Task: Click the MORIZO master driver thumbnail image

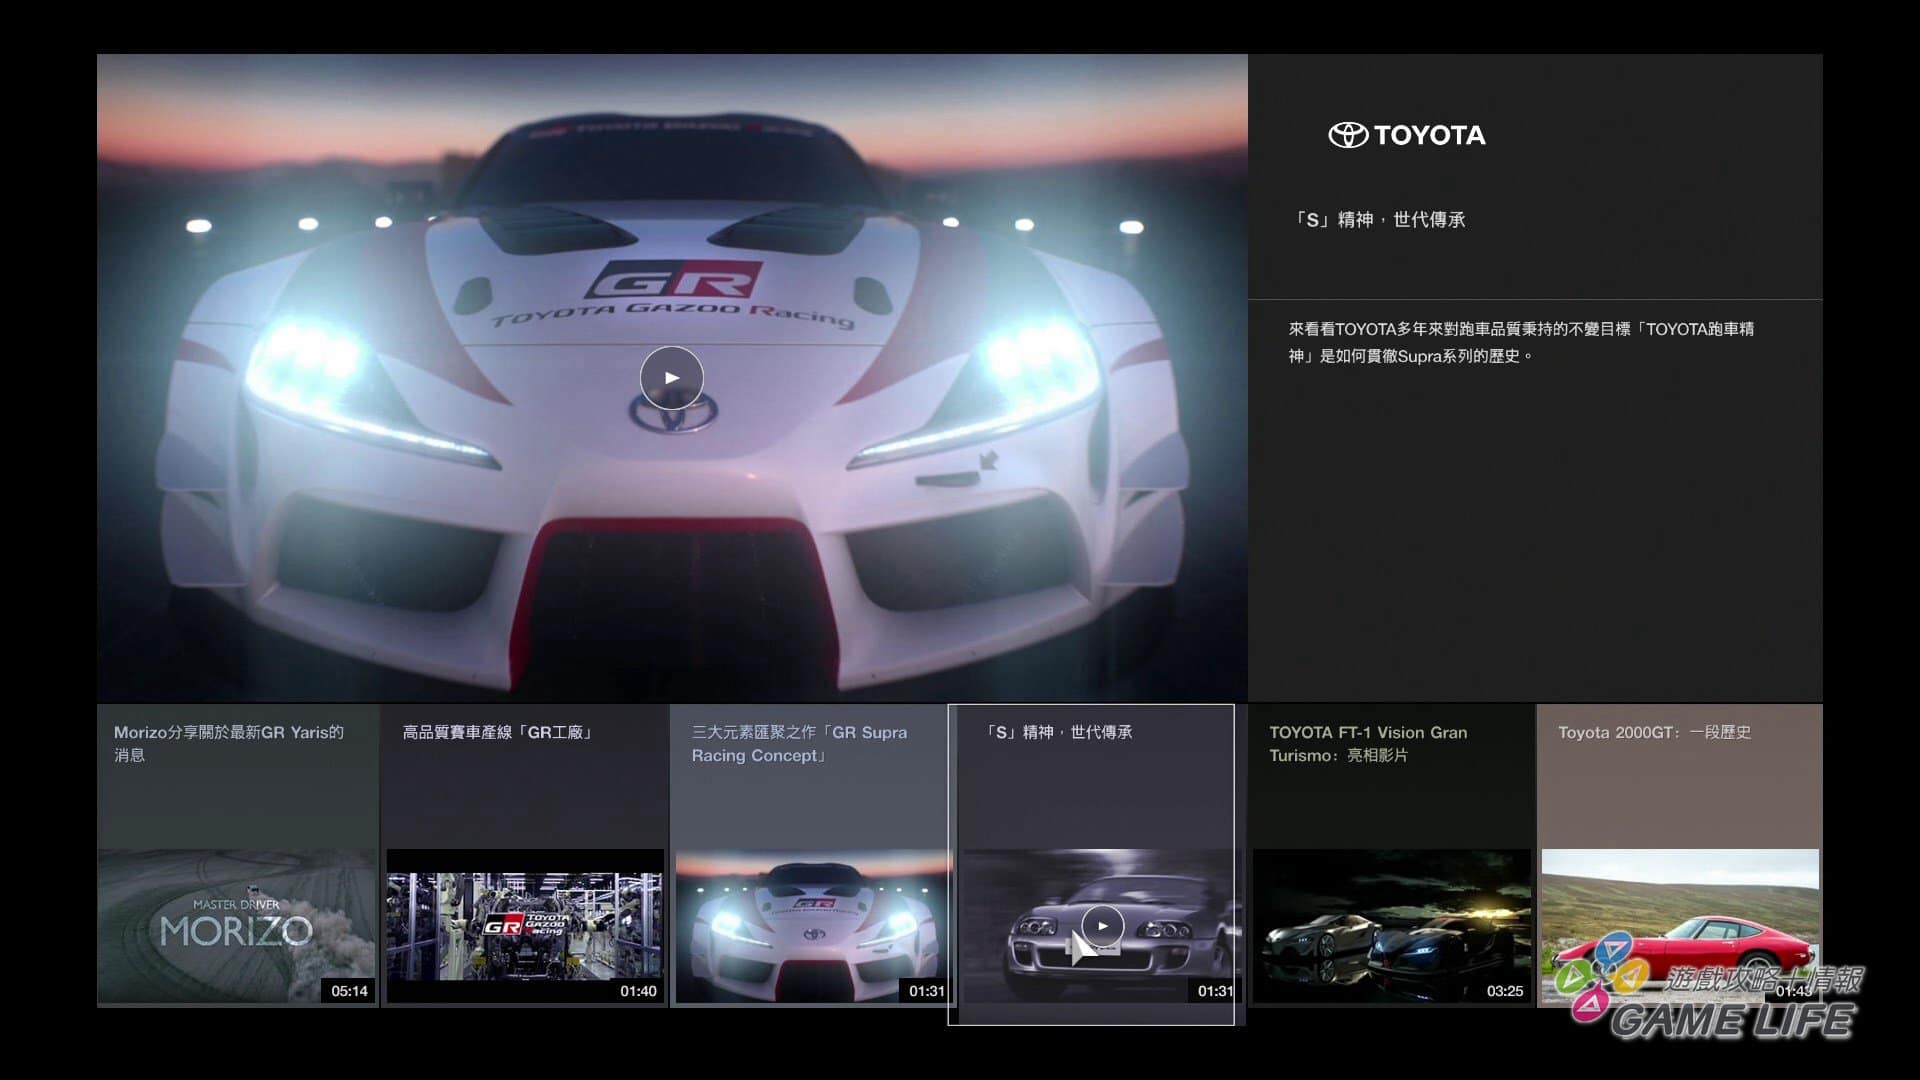Action: tap(236, 925)
